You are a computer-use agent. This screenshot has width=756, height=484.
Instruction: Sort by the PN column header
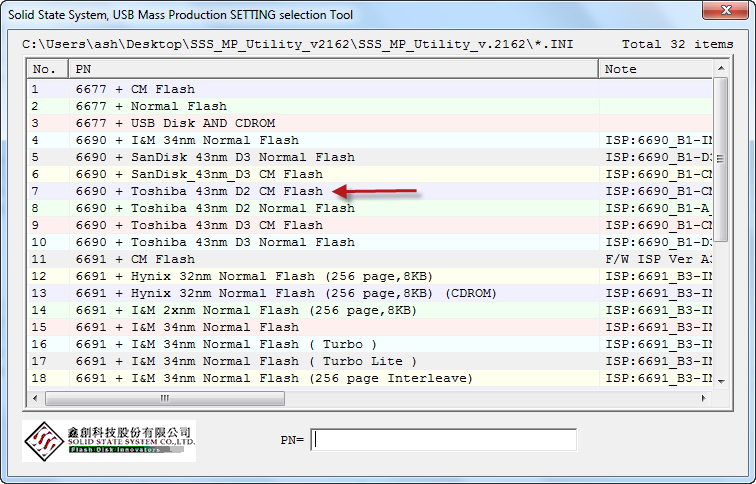[334, 69]
